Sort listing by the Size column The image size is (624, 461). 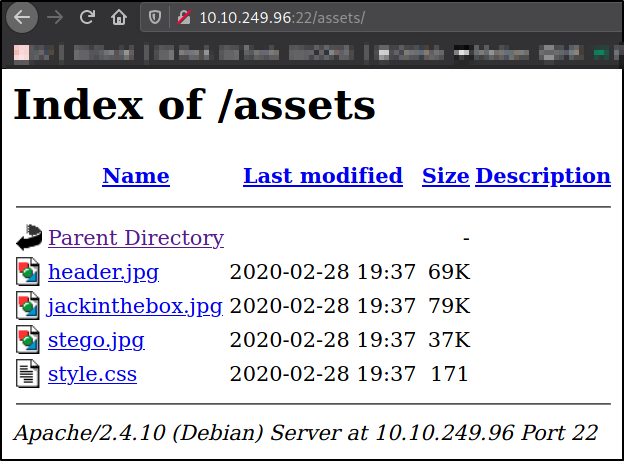pyautogui.click(x=446, y=176)
